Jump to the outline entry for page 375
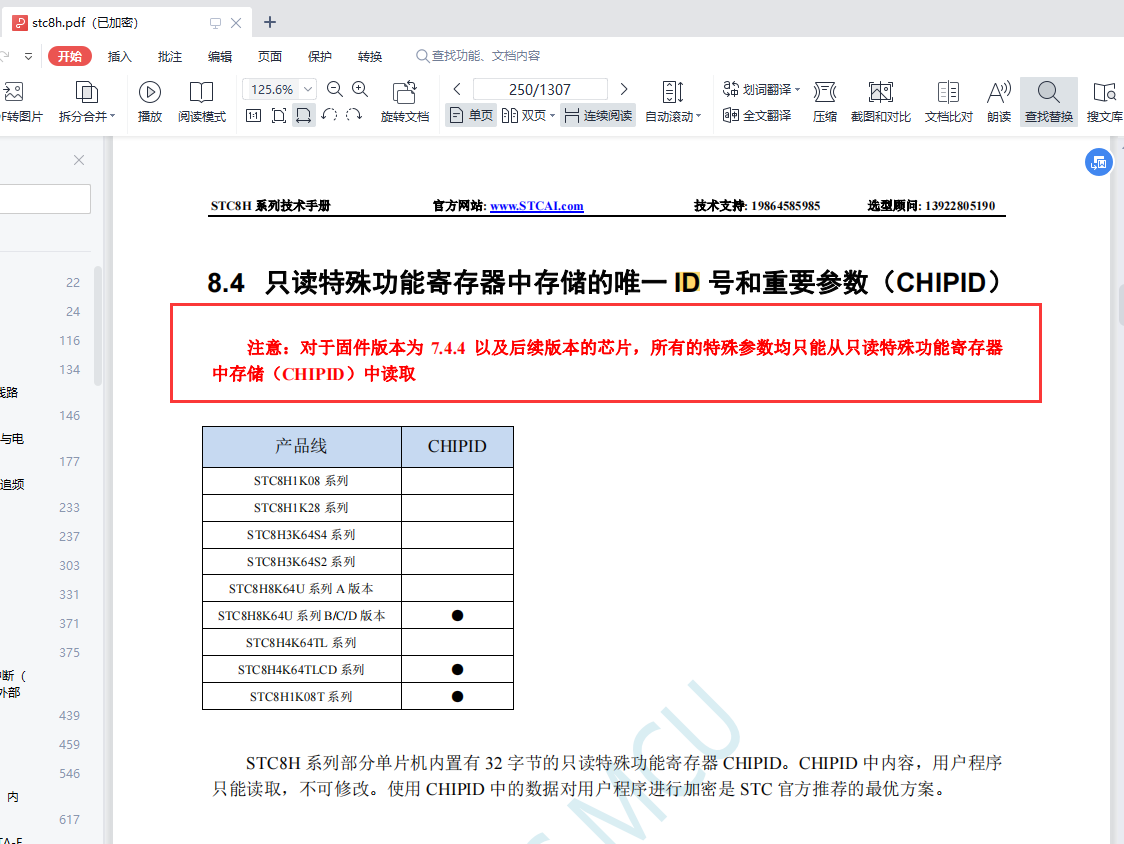This screenshot has height=844, width=1124. 70,653
